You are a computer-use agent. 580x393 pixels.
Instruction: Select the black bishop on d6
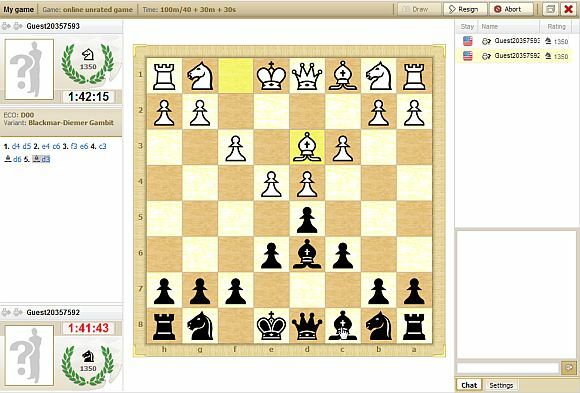click(x=307, y=254)
